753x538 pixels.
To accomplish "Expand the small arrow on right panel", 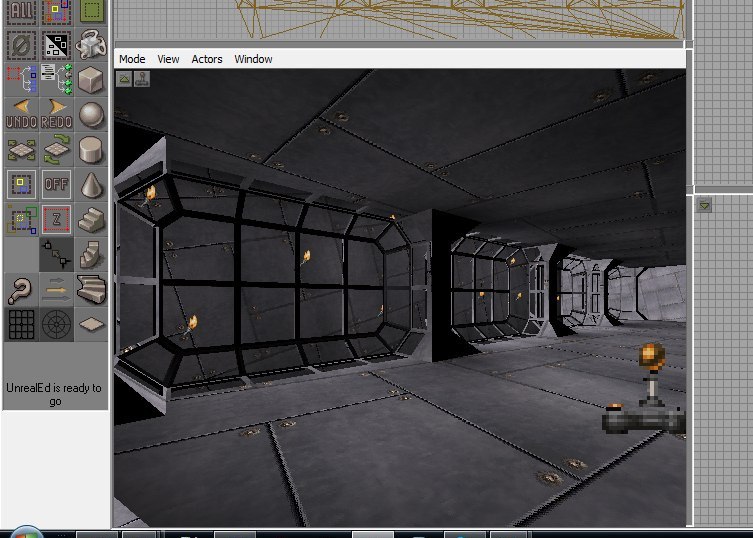I will (x=704, y=206).
